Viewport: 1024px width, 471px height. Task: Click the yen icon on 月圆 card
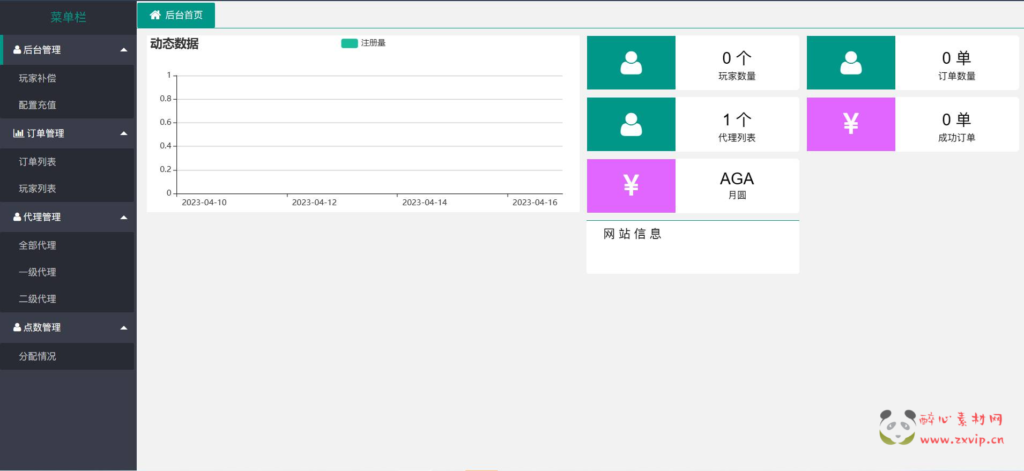631,185
